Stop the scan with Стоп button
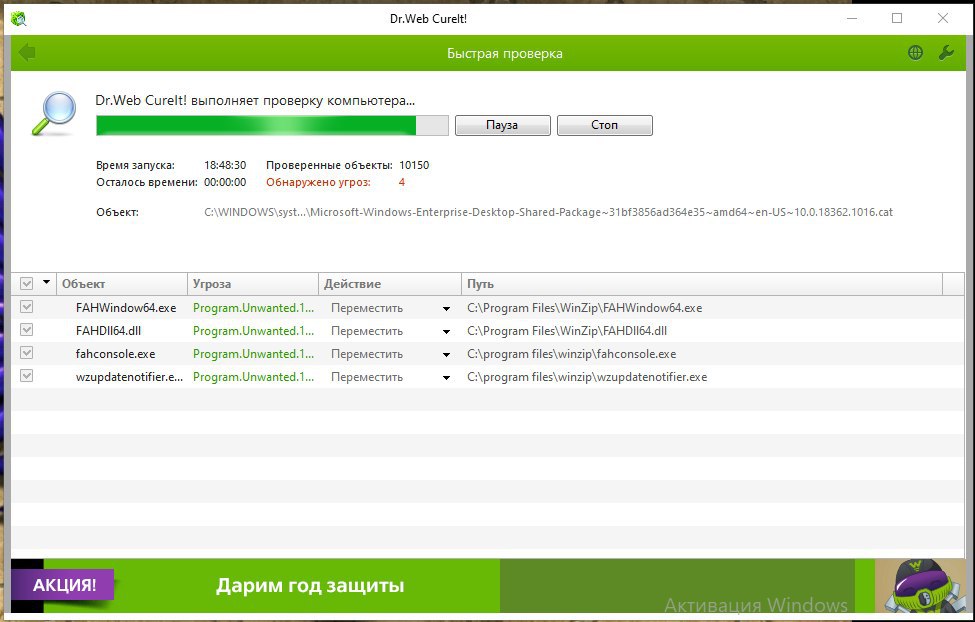The width and height of the screenshot is (975, 622). (x=604, y=125)
